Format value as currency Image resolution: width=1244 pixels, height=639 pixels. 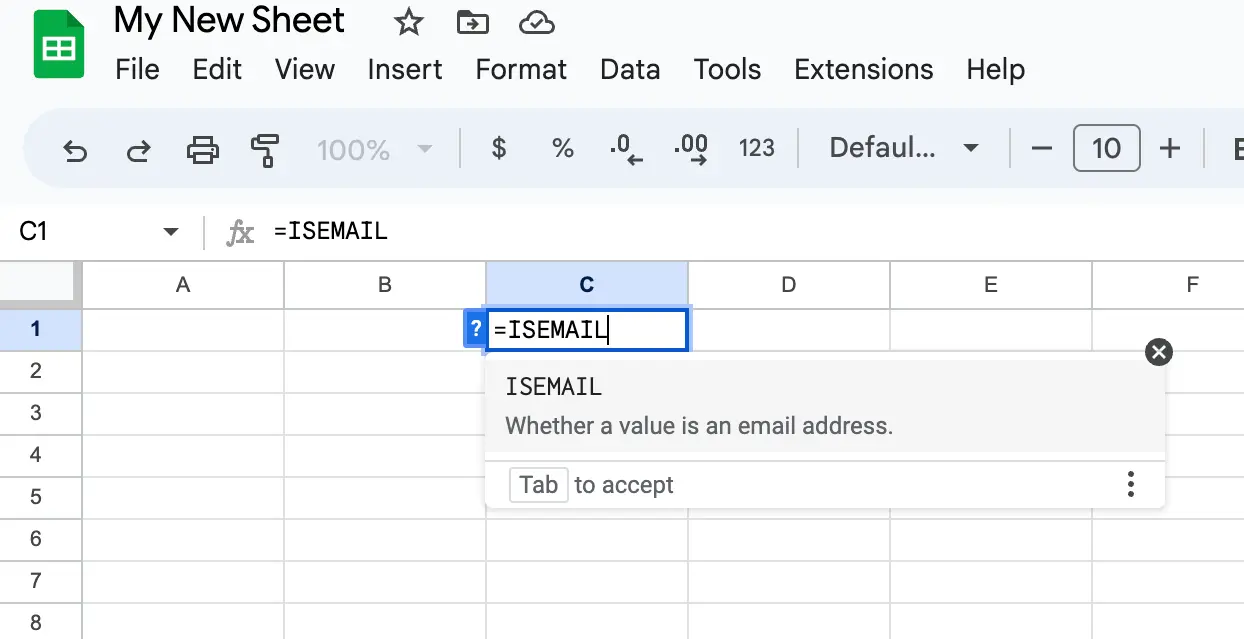[x=498, y=148]
